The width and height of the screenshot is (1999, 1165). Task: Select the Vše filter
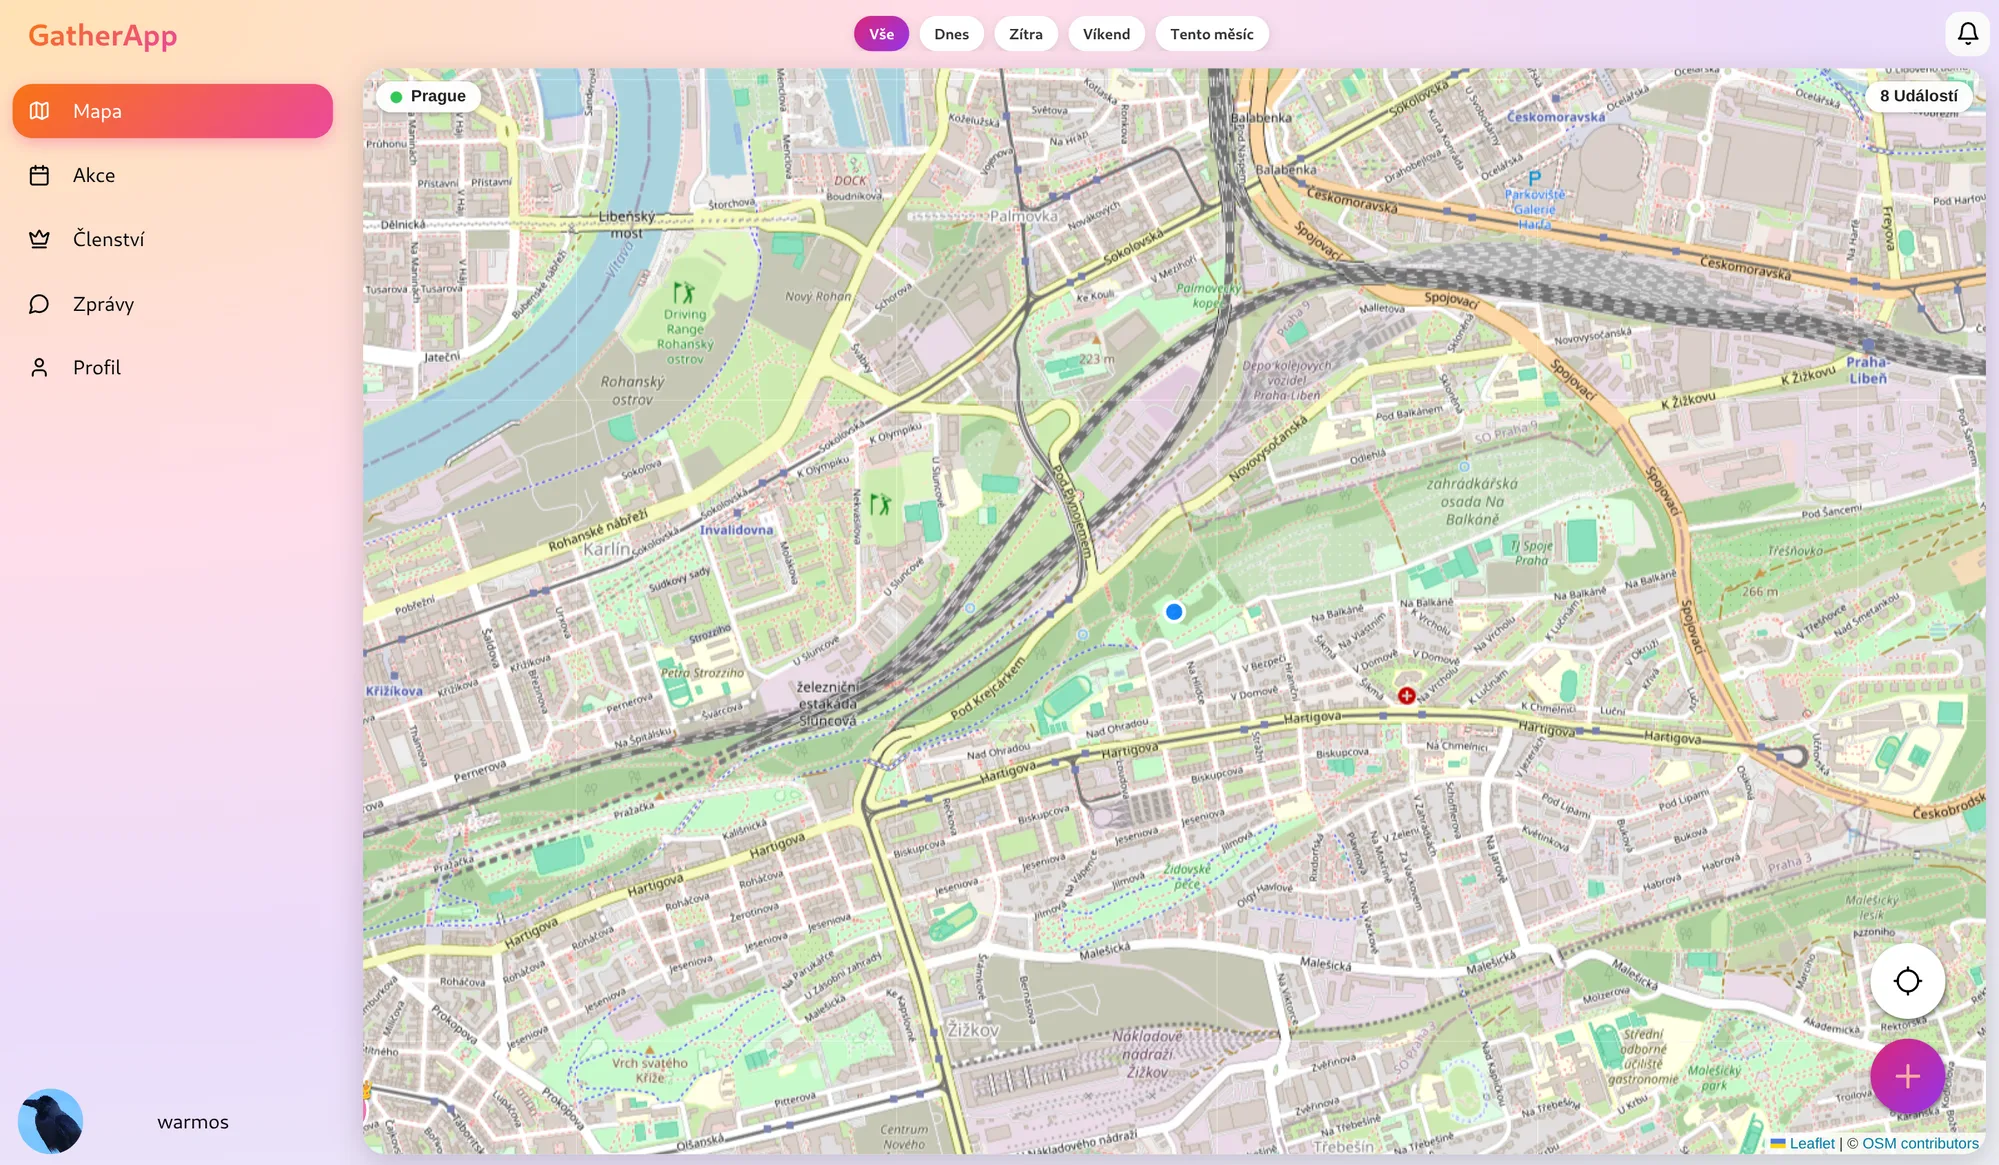tap(881, 34)
